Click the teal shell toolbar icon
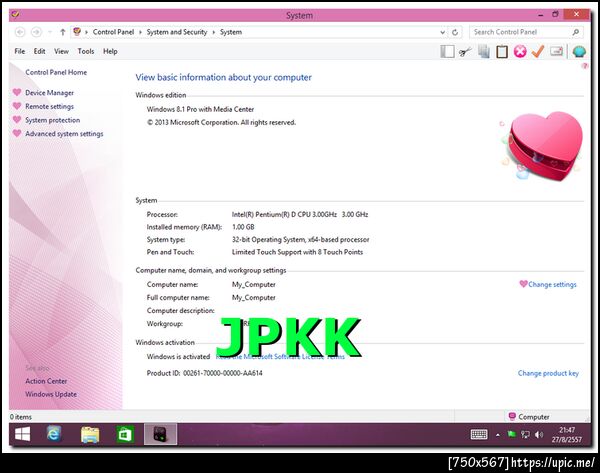This screenshot has height=473, width=600. click(579, 51)
